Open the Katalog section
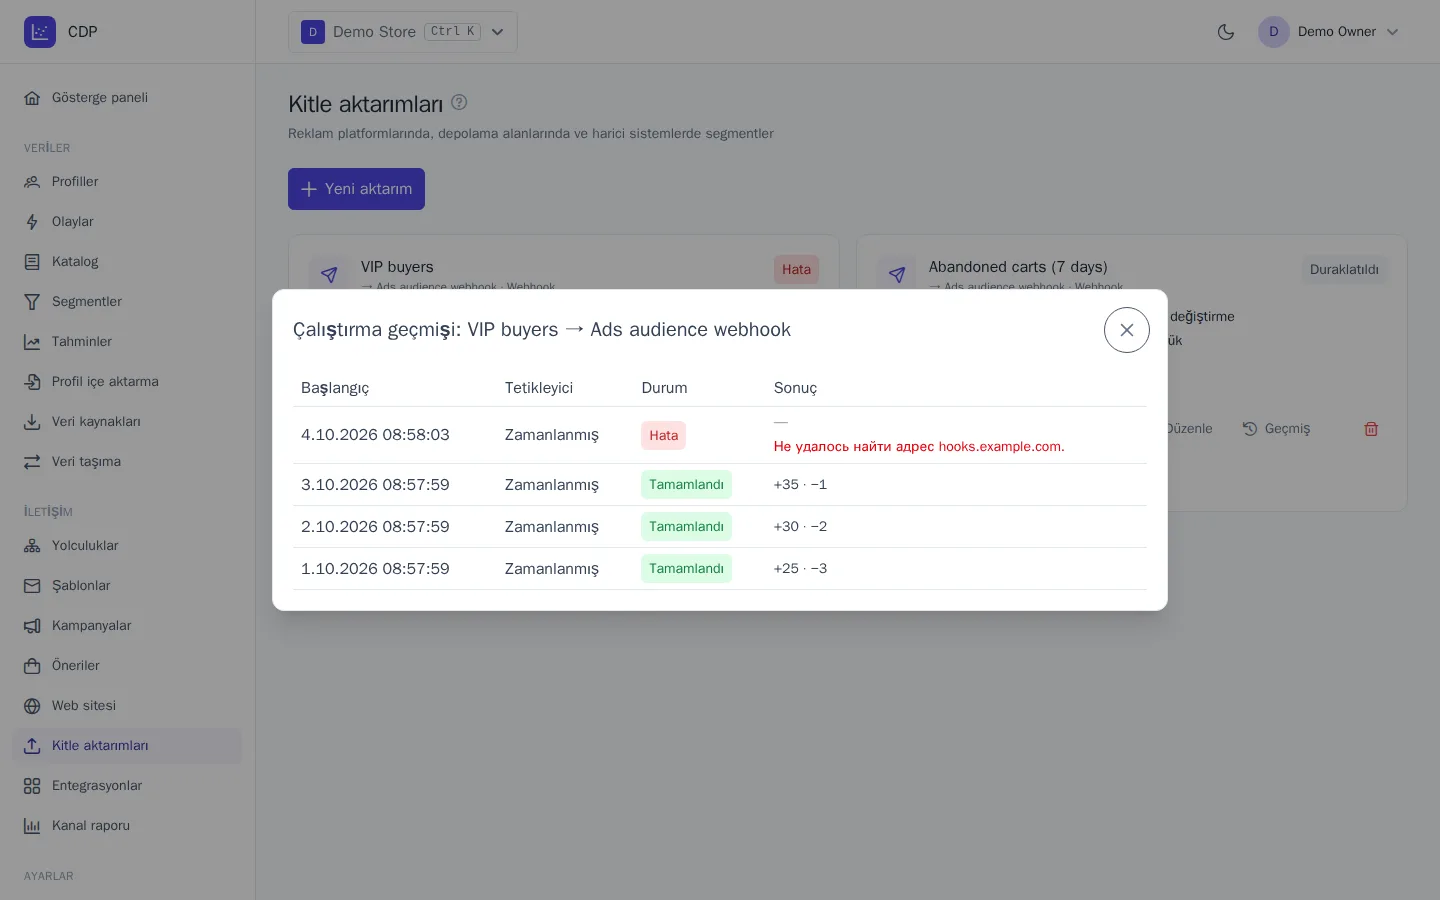The image size is (1440, 900). (127, 262)
